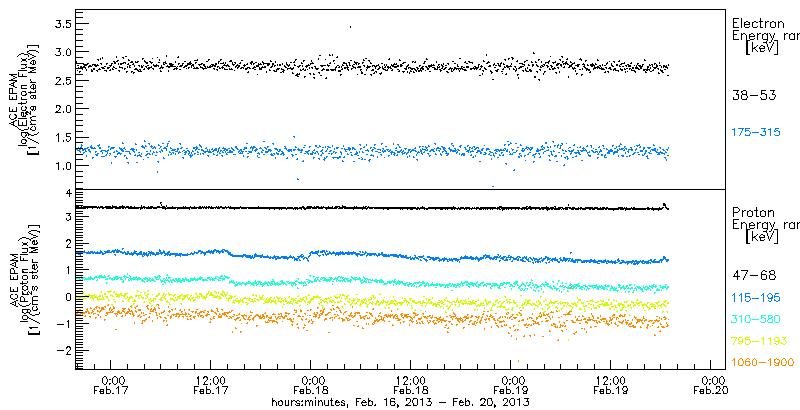Select the "38-53" electron energy label

754,95
